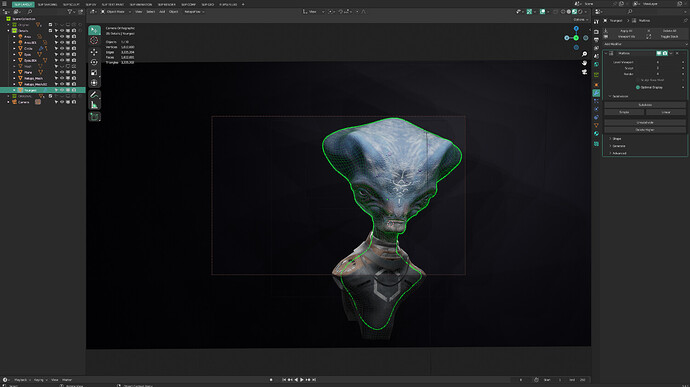Open the Modifier wrench properties tab
This screenshot has width=690, height=387.
click(596, 93)
